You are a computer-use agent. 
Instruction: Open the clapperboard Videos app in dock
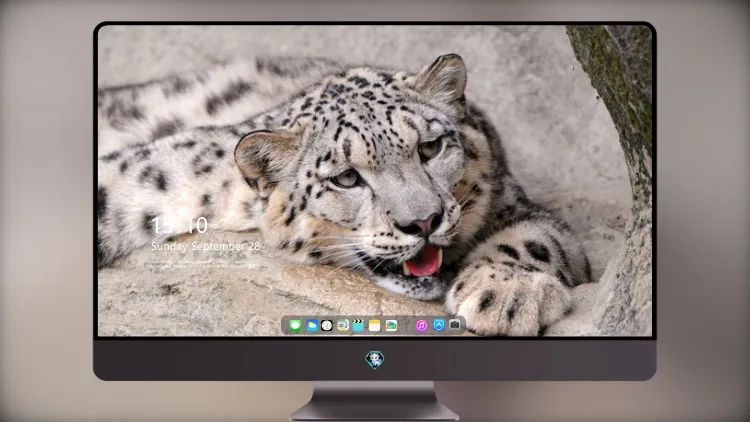tap(358, 326)
